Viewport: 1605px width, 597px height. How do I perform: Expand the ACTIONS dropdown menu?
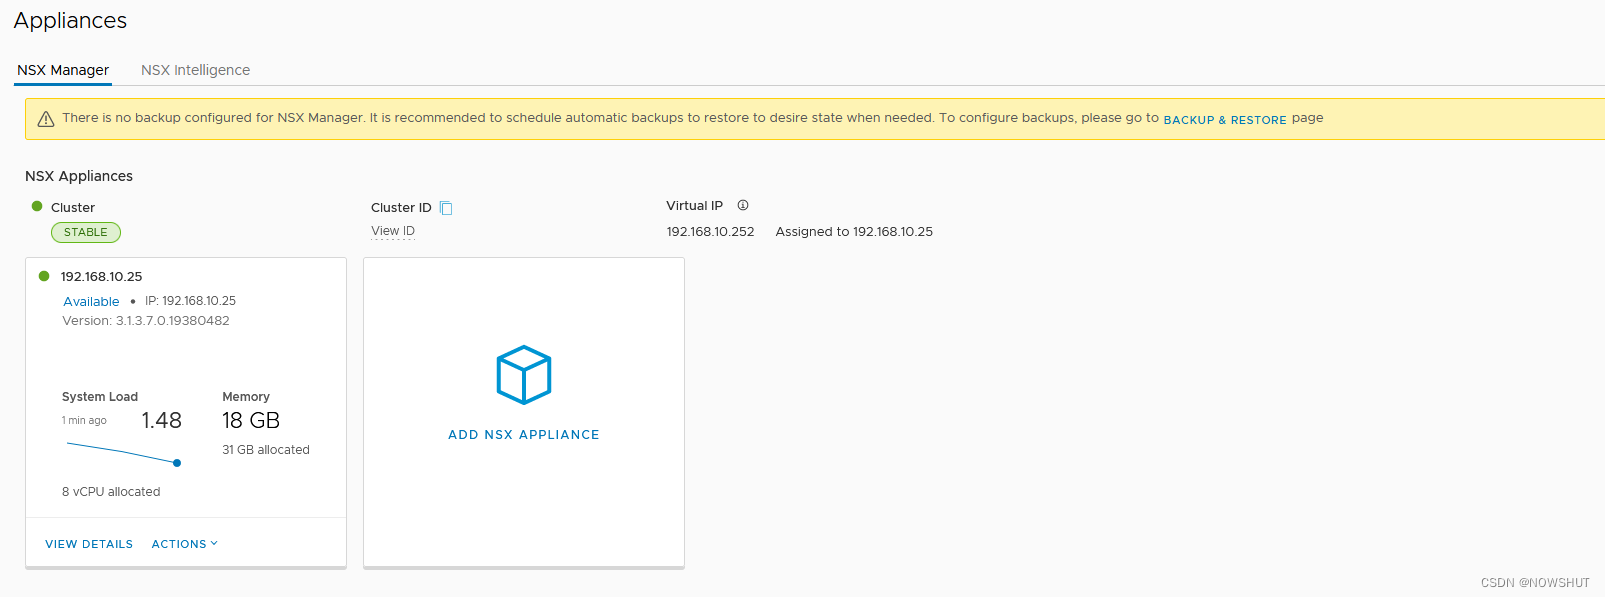point(185,544)
